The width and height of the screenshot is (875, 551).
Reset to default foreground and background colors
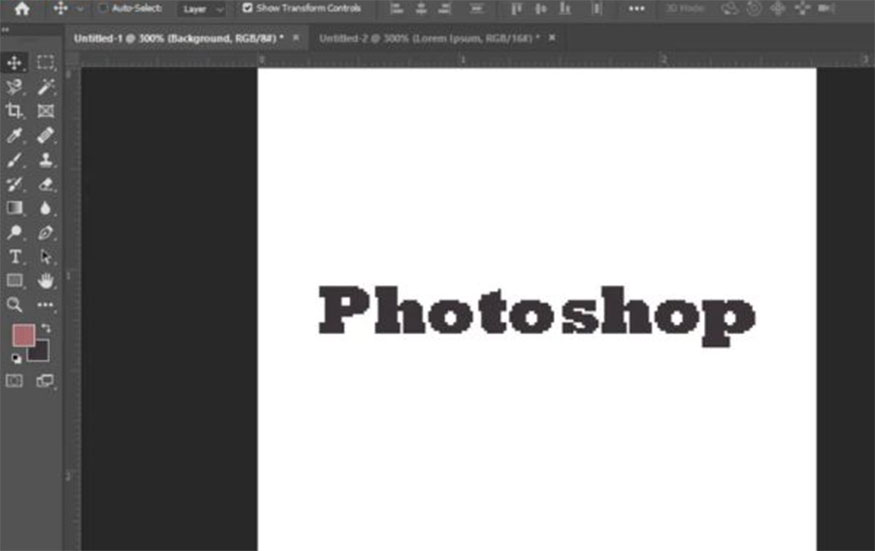click(16, 358)
